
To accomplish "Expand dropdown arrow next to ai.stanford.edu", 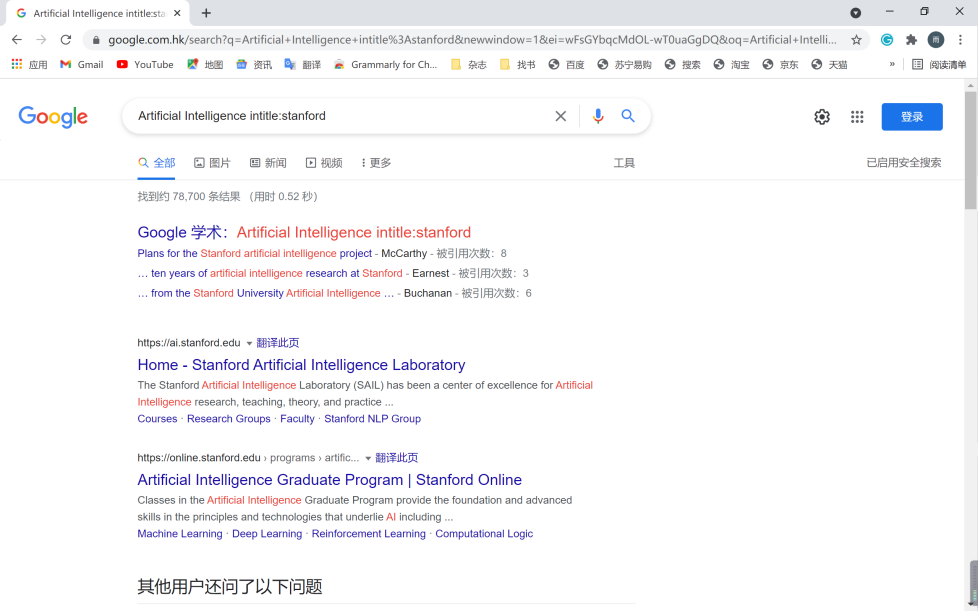I will click(x=249, y=344).
